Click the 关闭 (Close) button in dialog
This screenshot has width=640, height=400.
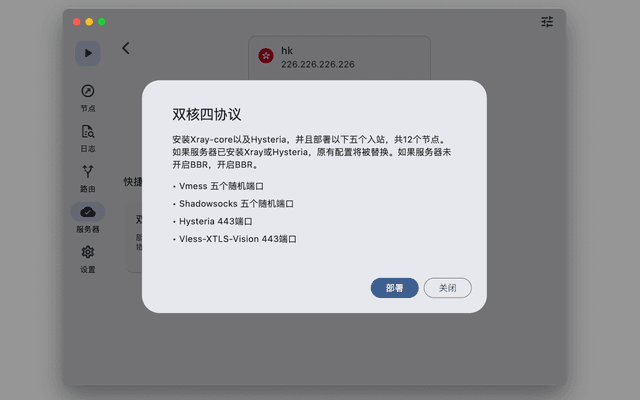447,288
